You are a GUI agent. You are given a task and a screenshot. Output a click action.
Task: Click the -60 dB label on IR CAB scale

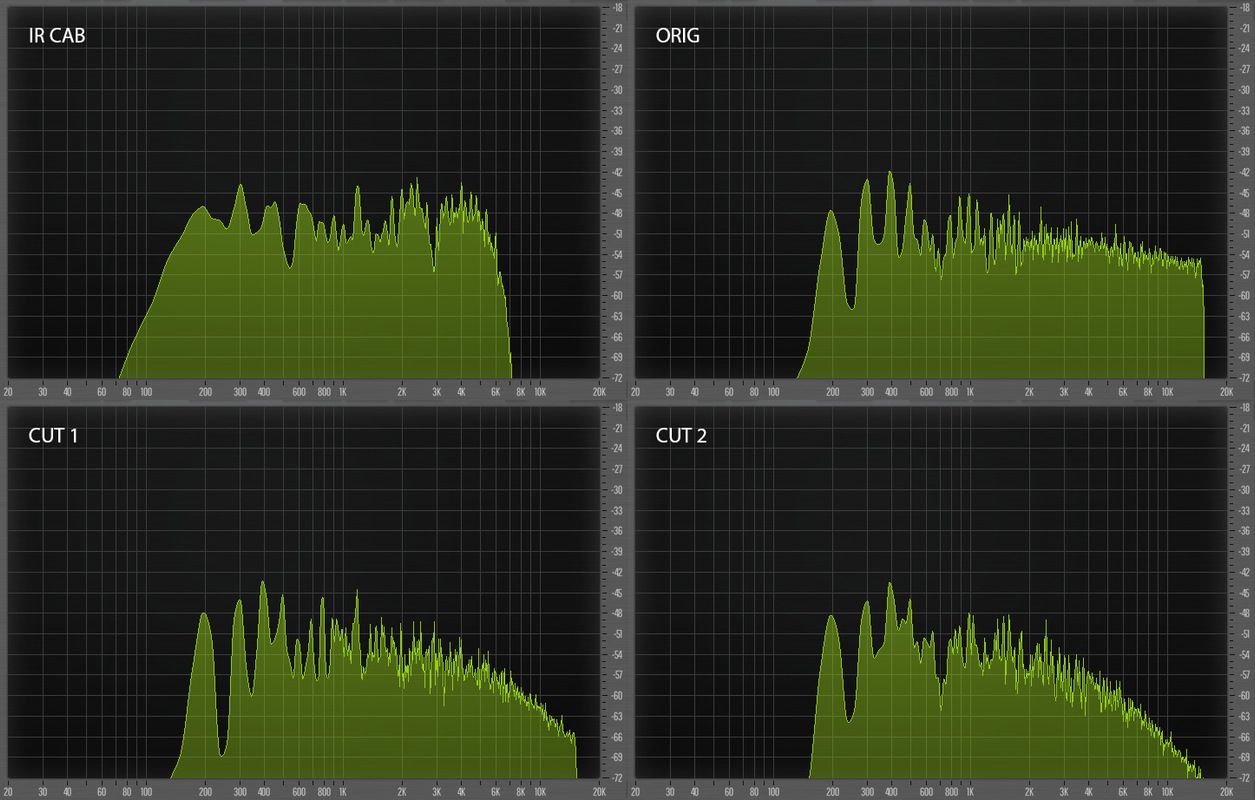(x=617, y=295)
